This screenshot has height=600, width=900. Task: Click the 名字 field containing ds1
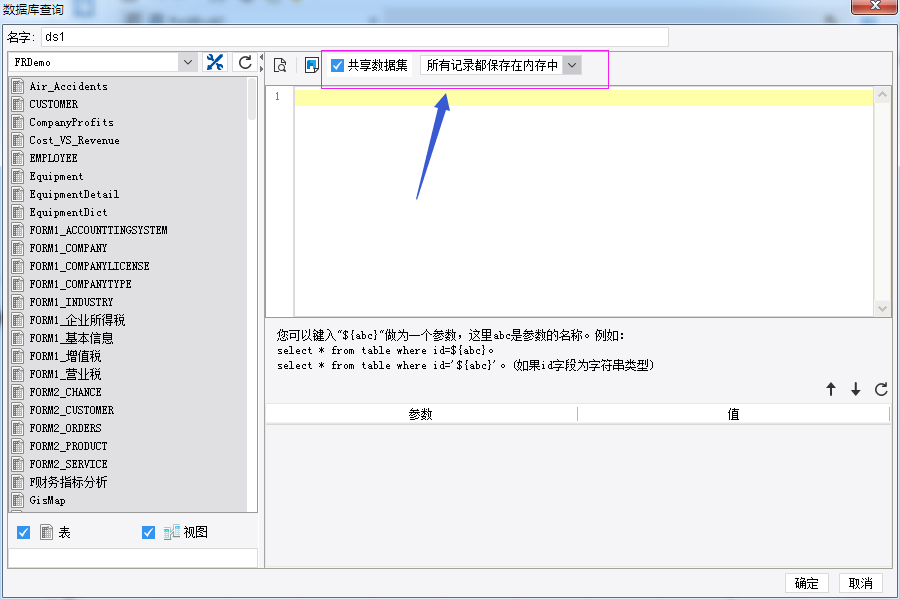pyautogui.click(x=355, y=37)
